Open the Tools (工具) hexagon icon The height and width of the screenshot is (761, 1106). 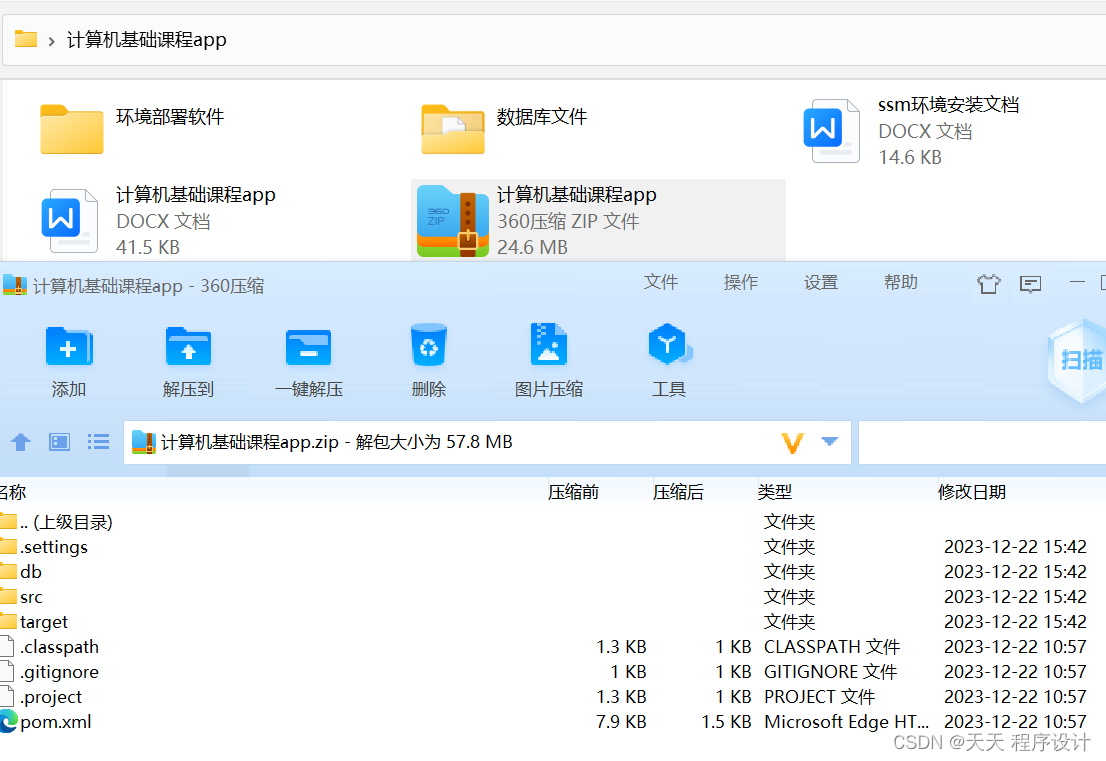click(669, 344)
